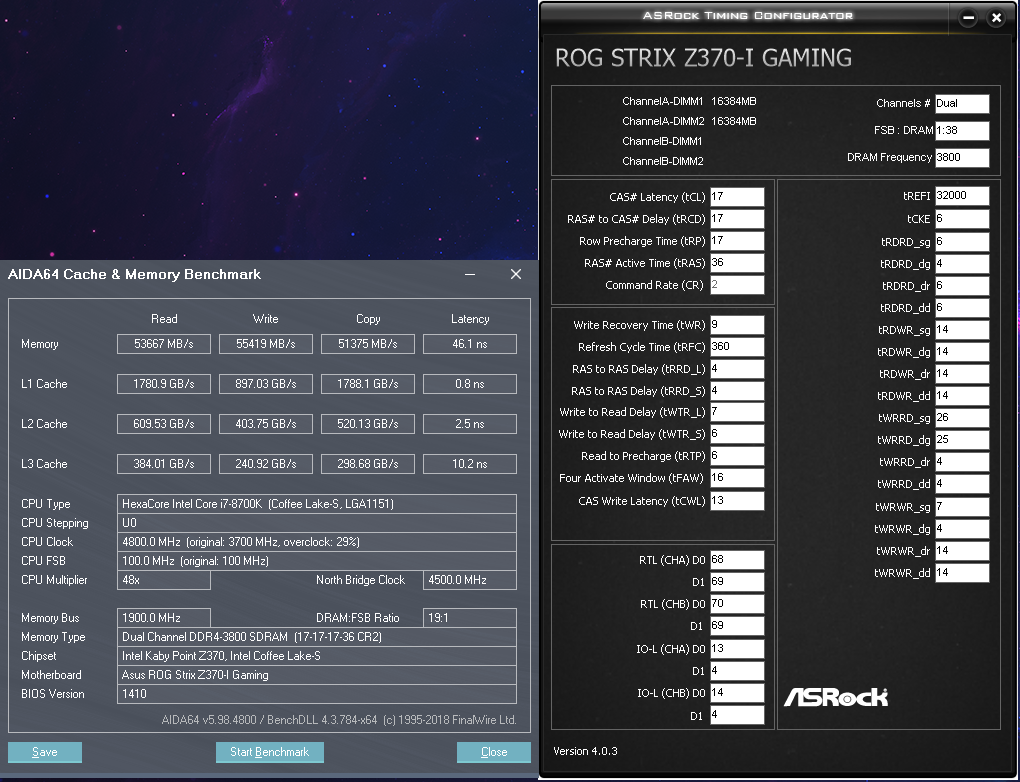This screenshot has height=782, width=1020.
Task: Click the Memory Latency value 46.1 ns
Action: pyautogui.click(x=470, y=344)
